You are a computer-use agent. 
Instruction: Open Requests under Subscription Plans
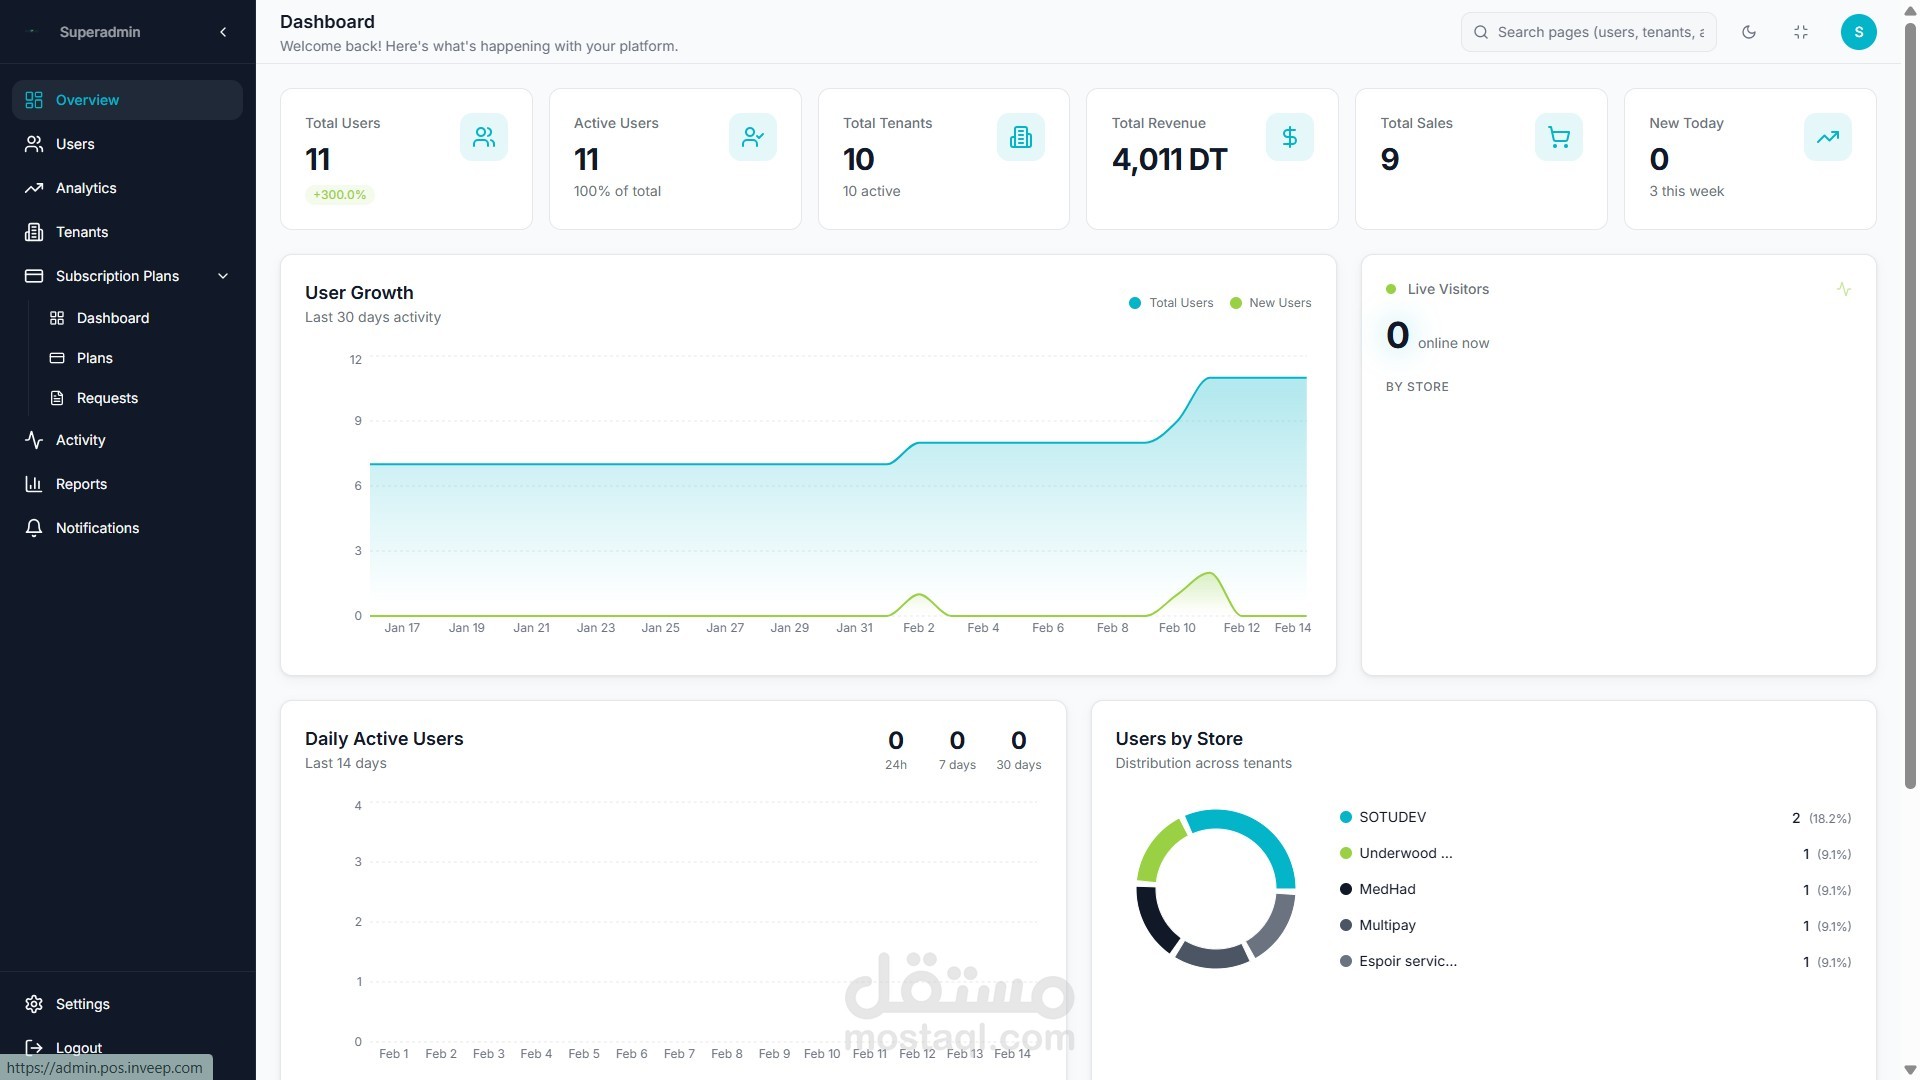tap(107, 398)
